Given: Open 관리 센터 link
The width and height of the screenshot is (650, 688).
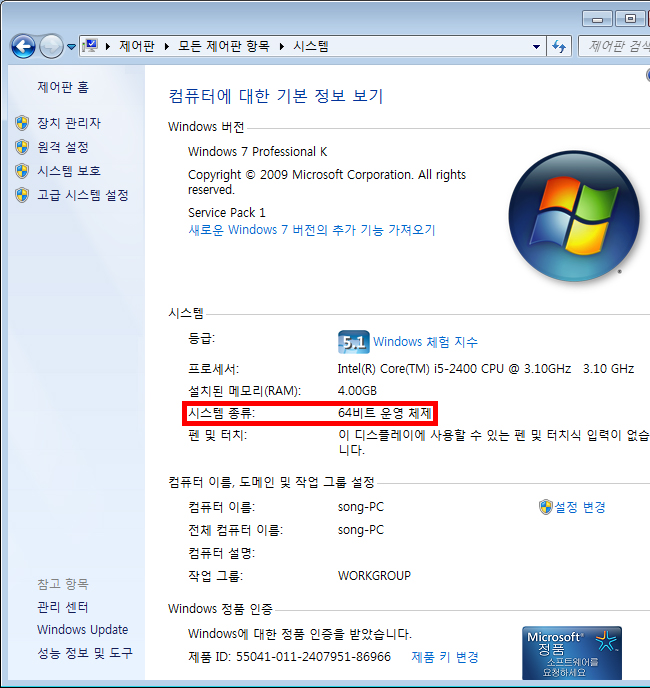Looking at the screenshot, I should [63, 607].
